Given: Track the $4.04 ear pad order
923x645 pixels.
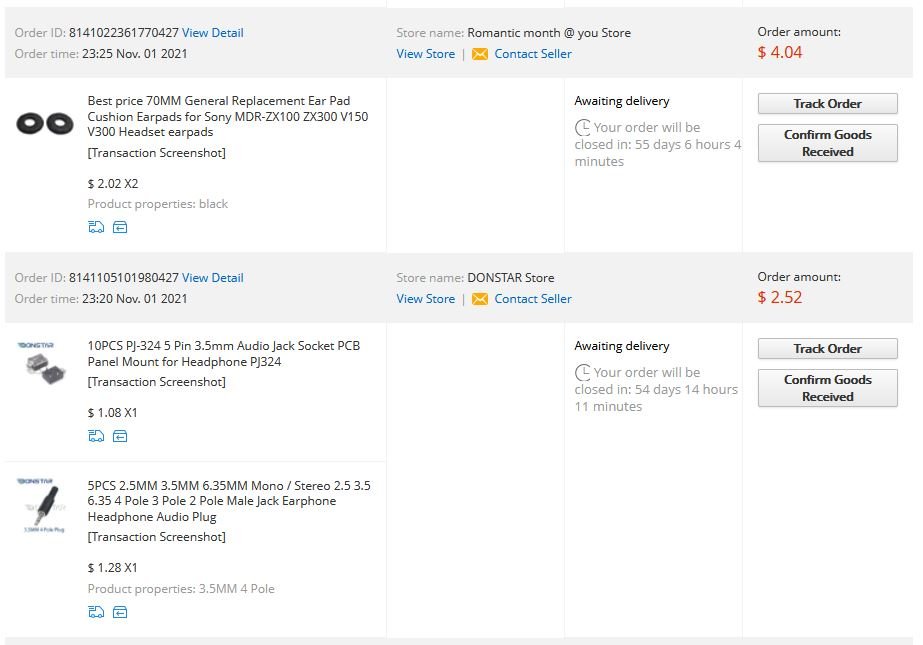Looking at the screenshot, I should (827, 104).
